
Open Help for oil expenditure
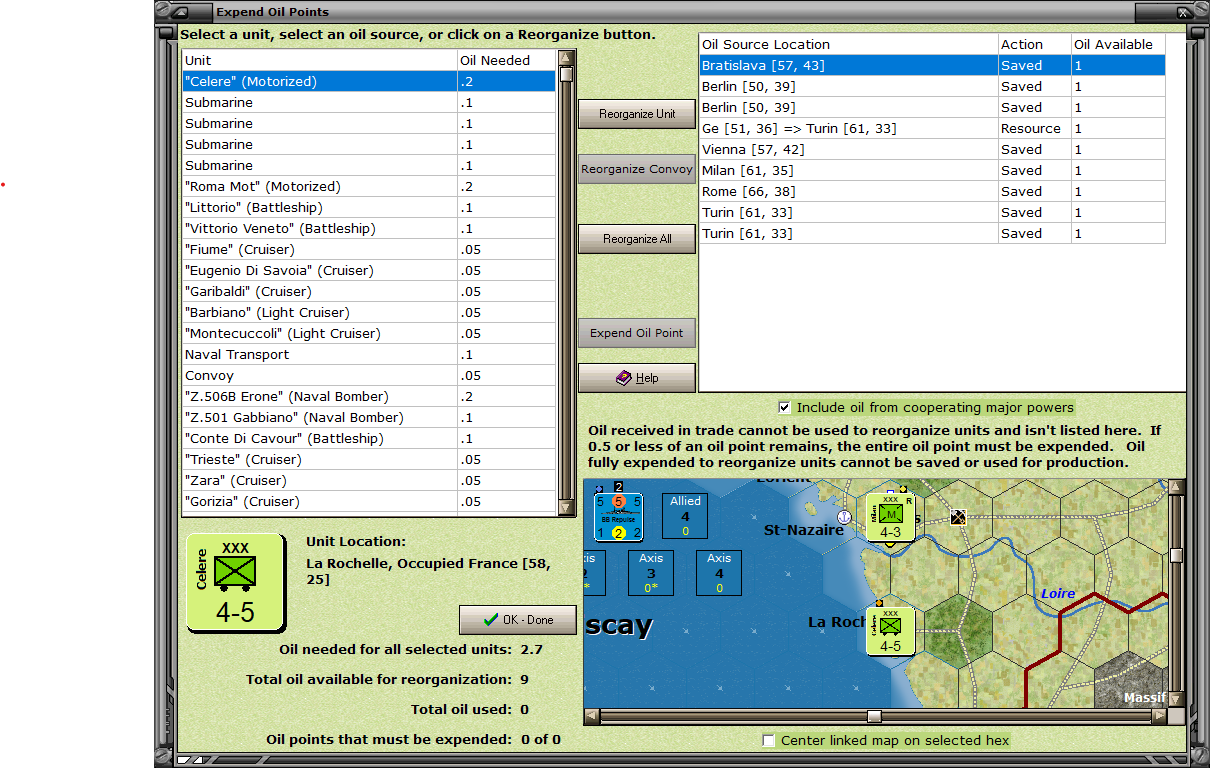[637, 378]
